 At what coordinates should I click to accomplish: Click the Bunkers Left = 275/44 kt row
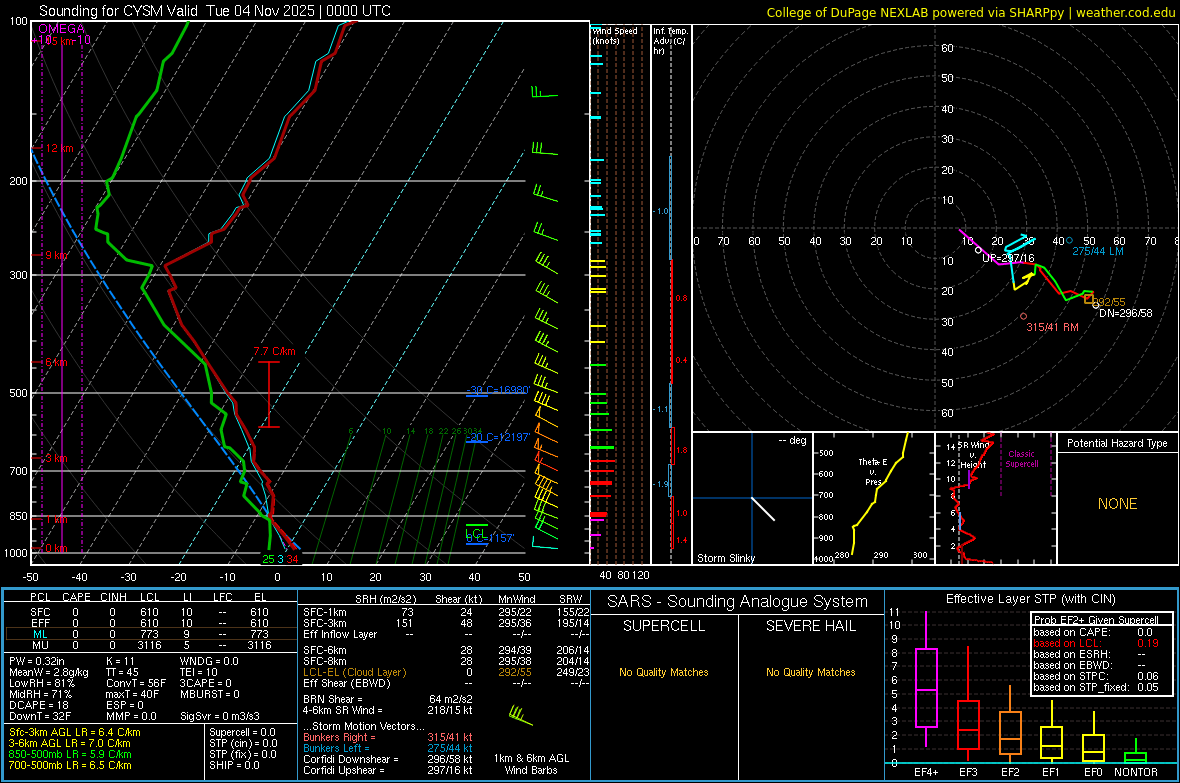(388, 748)
